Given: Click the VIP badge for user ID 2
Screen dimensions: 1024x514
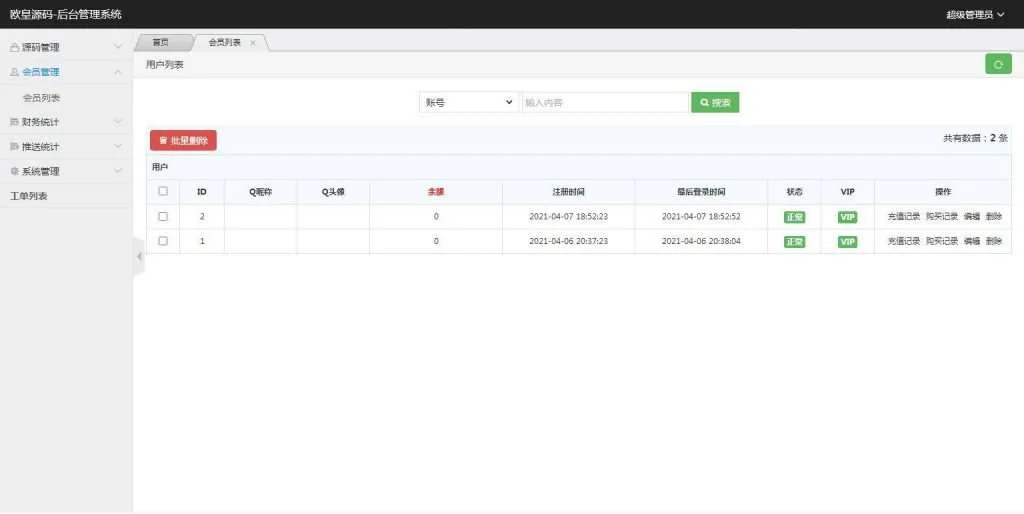Looking at the screenshot, I should (x=847, y=217).
